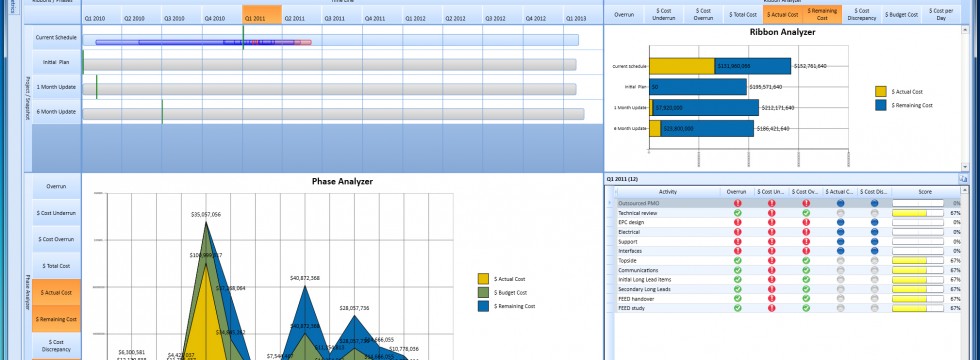Click Outsourced PMO red Overrun alert icon
This screenshot has width=980, height=360.
[738, 203]
